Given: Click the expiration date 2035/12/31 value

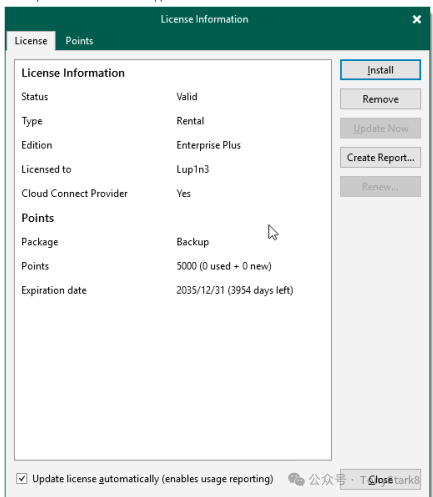Looking at the screenshot, I should coord(235,290).
